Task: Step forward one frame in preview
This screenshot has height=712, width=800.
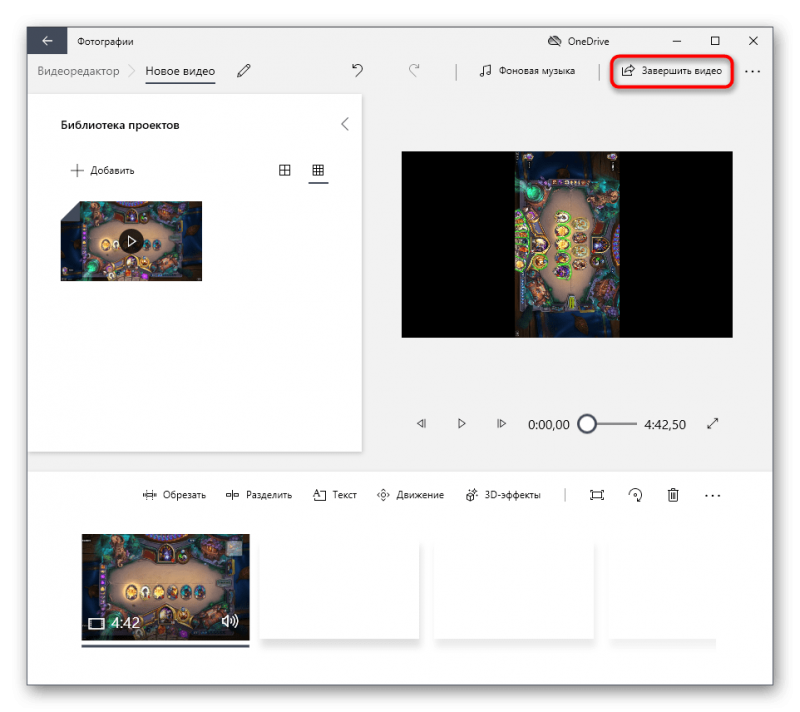Action: pos(501,423)
